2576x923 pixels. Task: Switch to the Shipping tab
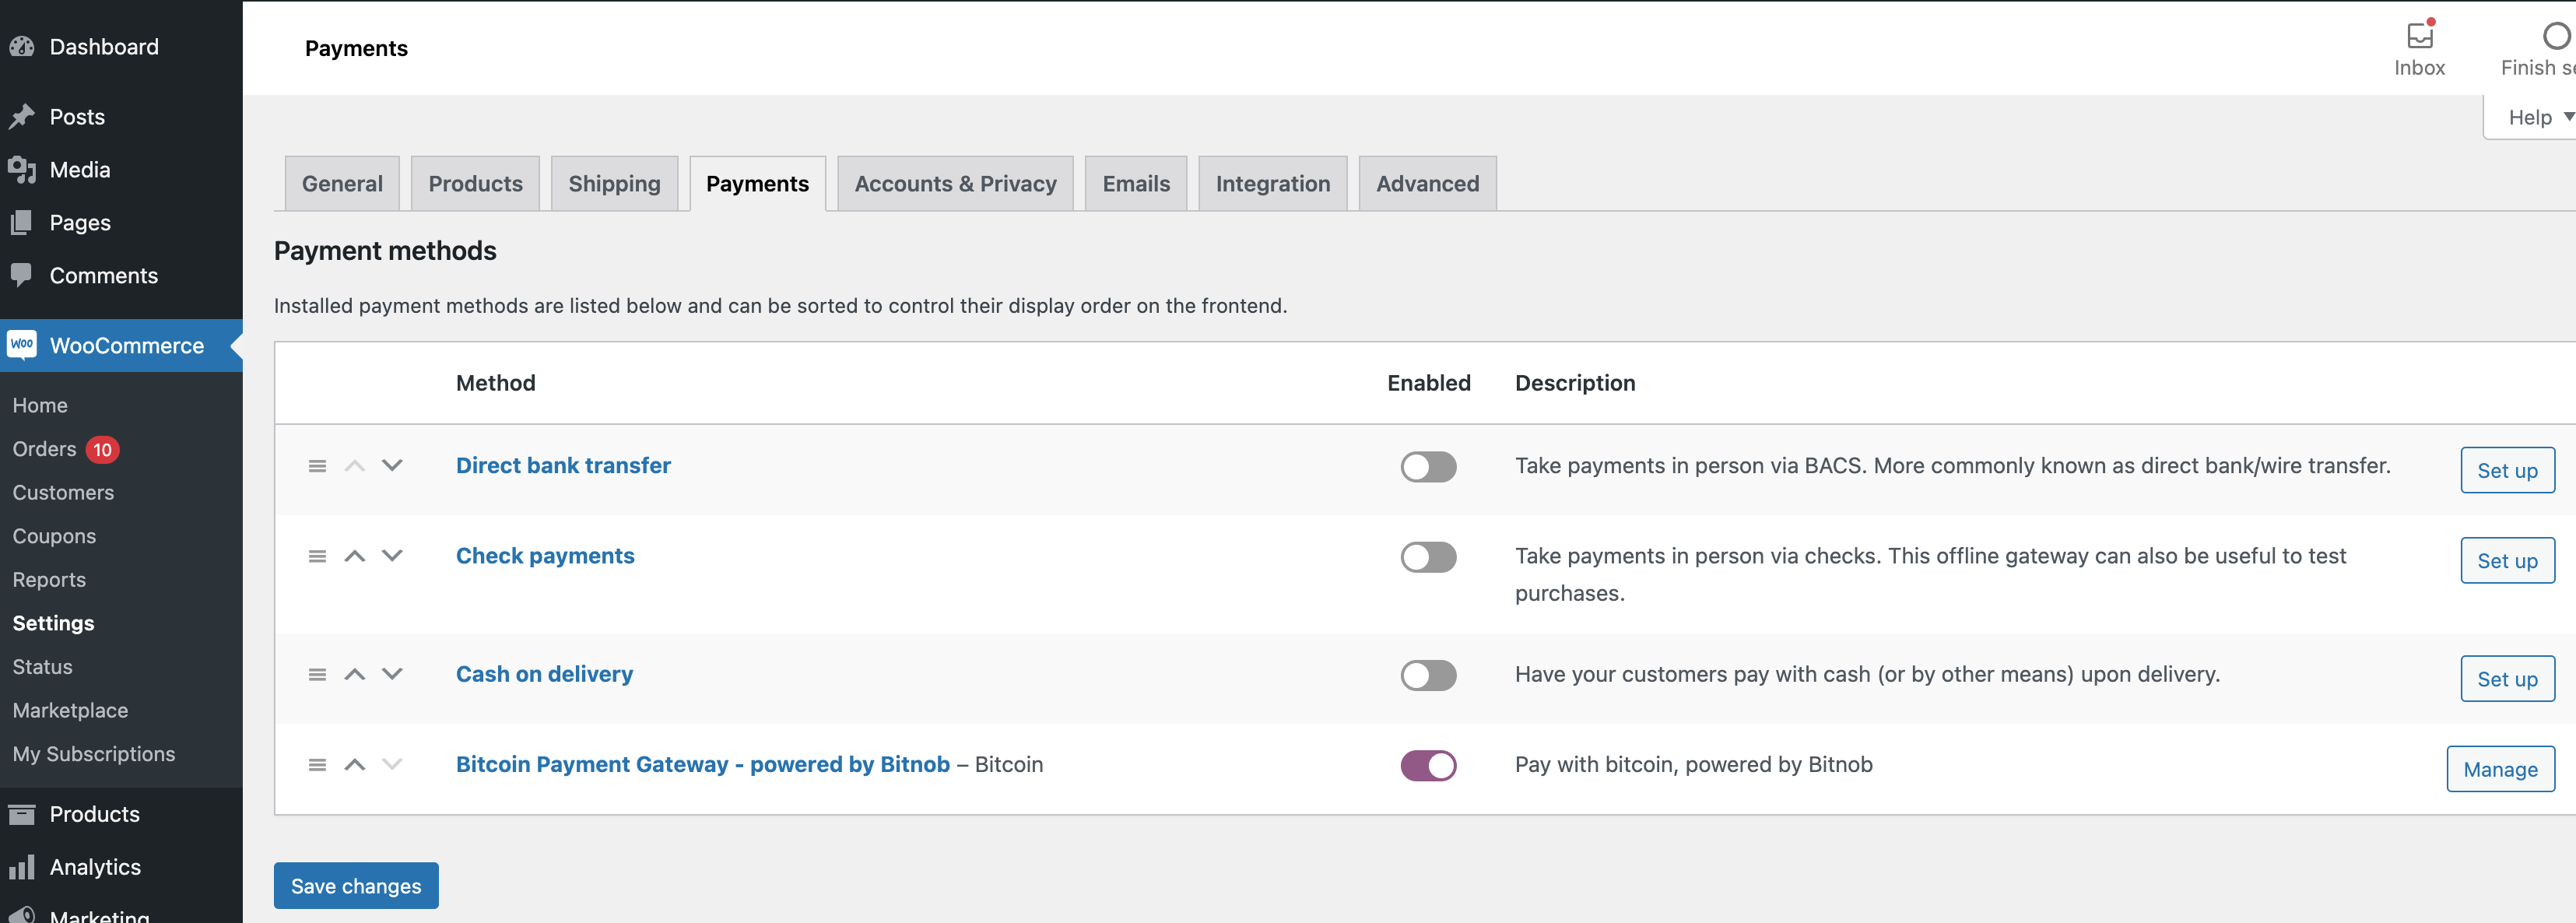point(614,184)
